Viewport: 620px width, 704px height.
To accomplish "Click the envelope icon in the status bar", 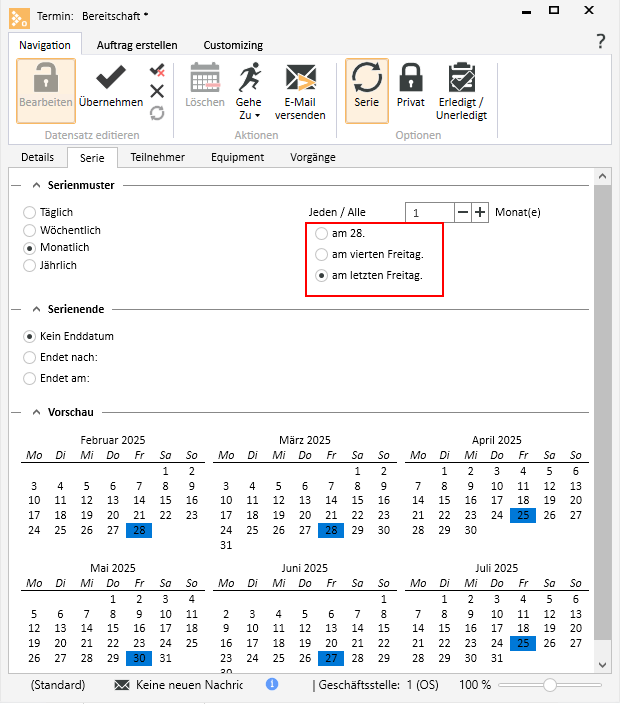I will [122, 685].
